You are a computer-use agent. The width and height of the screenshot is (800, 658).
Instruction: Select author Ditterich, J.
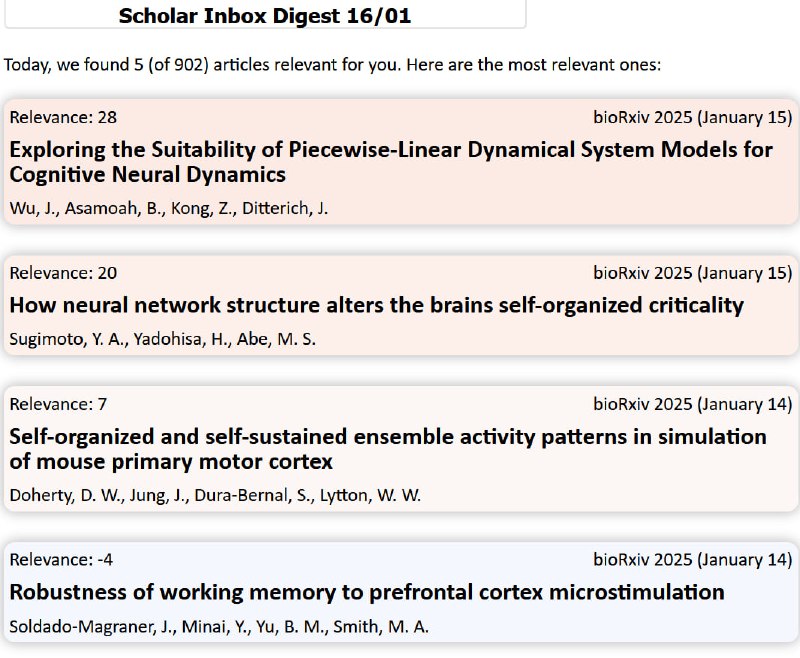coord(285,208)
